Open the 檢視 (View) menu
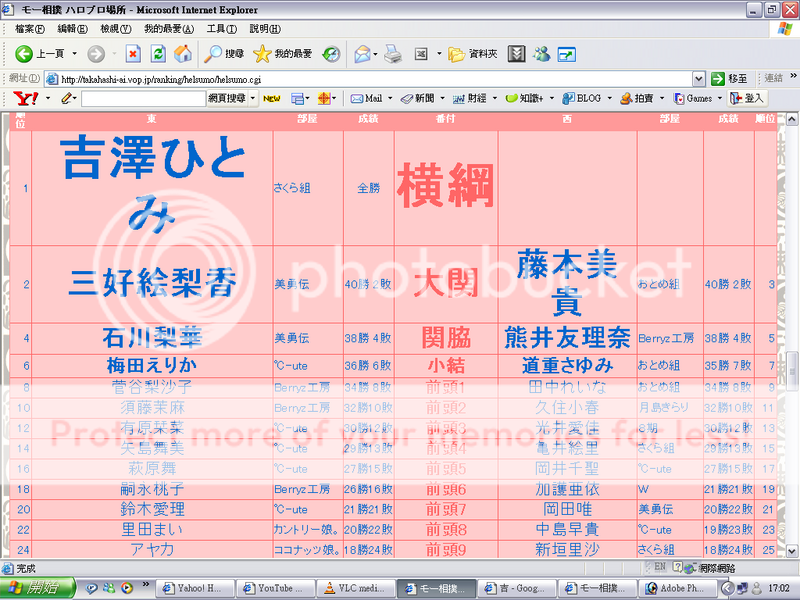This screenshot has height=600, width=800. 115,28
